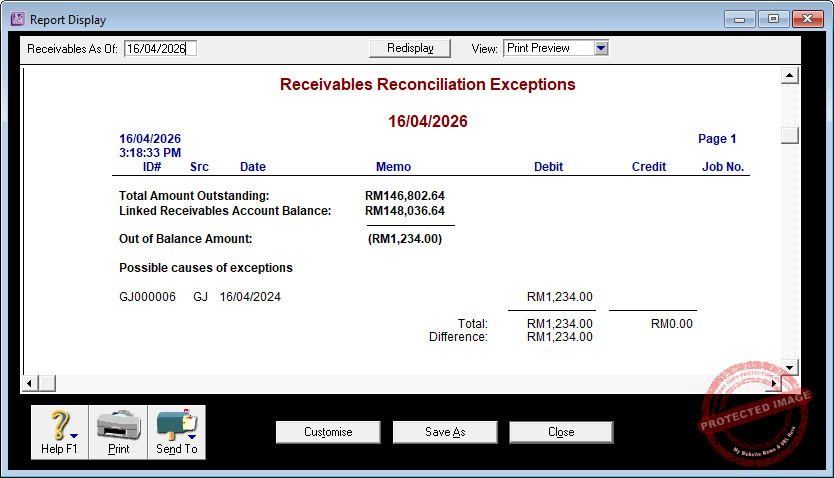This screenshot has height=478, width=834.
Task: Click the Redisplay button
Action: click(x=410, y=48)
